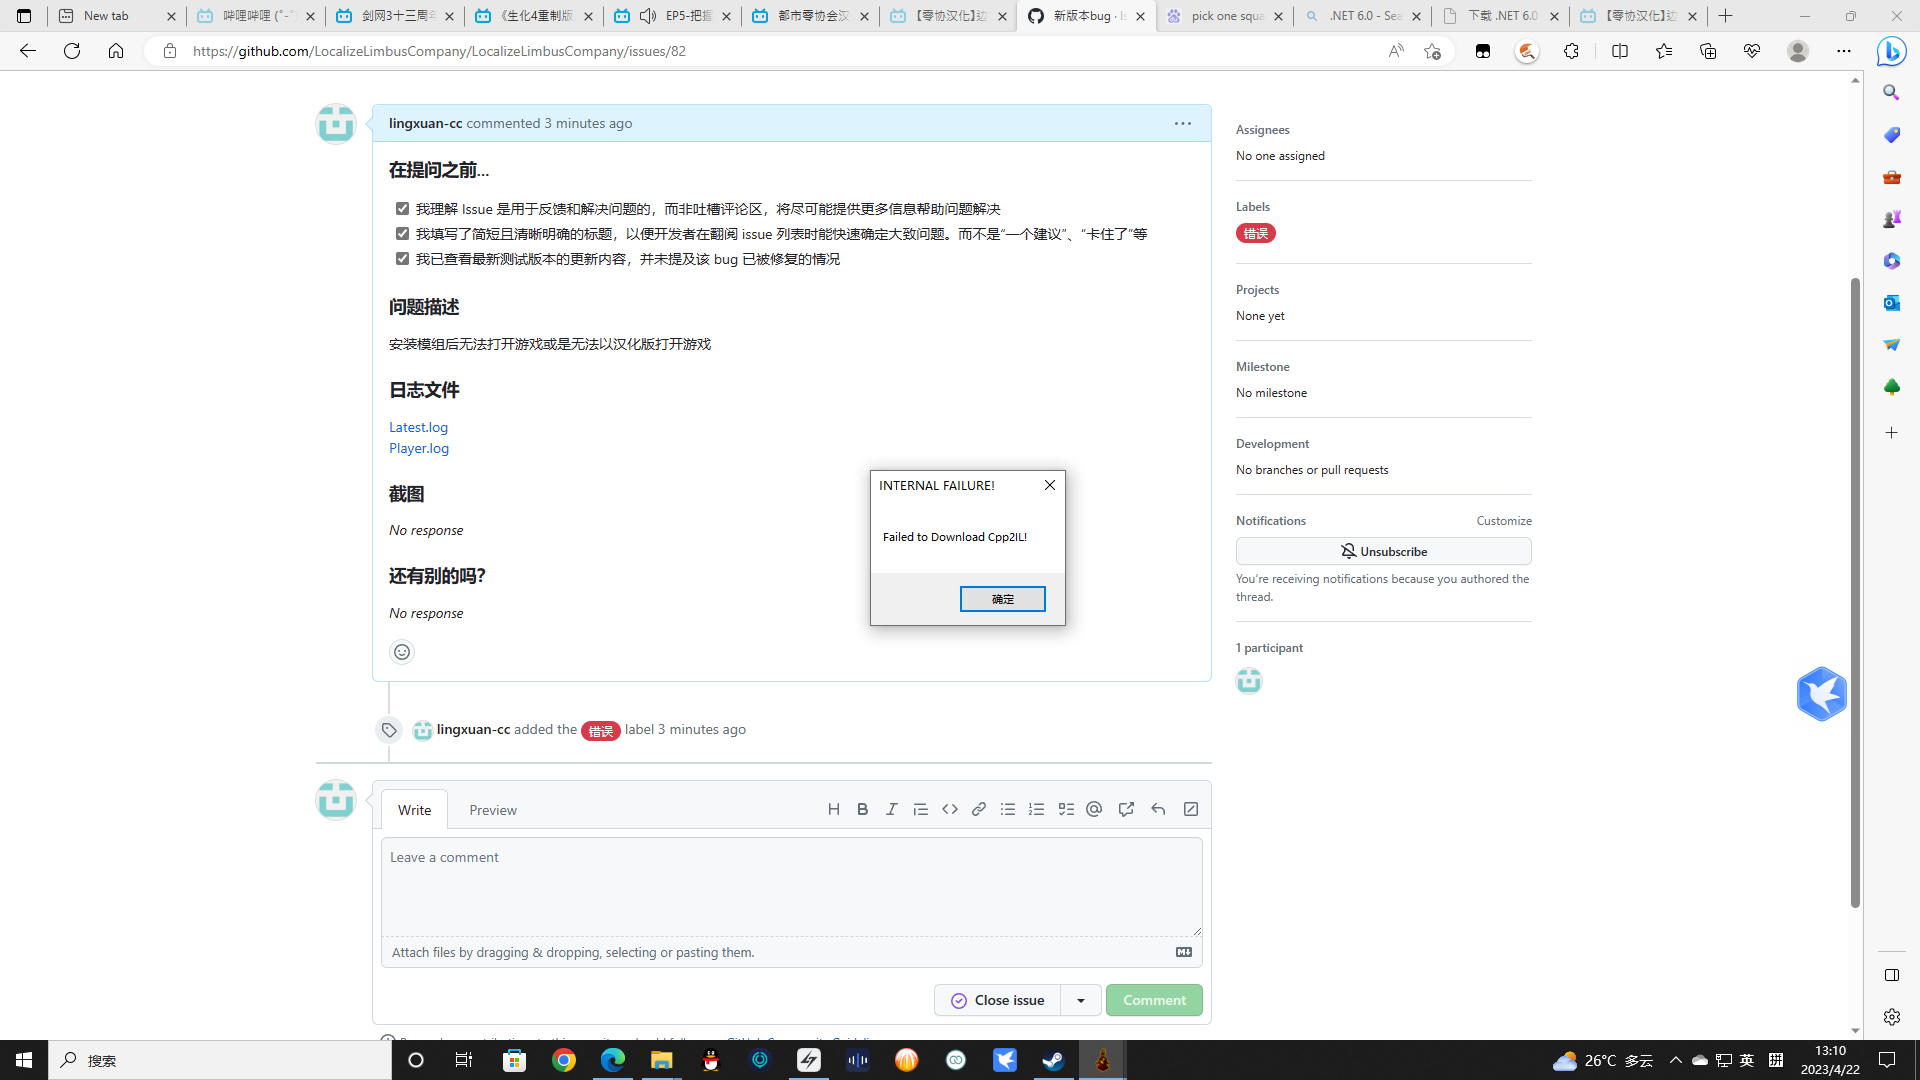Open the browser Settings and more menu

(x=1844, y=51)
